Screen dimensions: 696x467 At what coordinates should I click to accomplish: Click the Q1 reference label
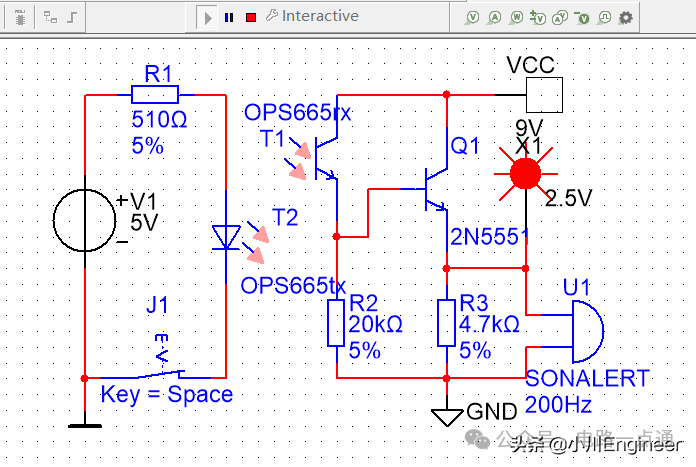click(465, 146)
